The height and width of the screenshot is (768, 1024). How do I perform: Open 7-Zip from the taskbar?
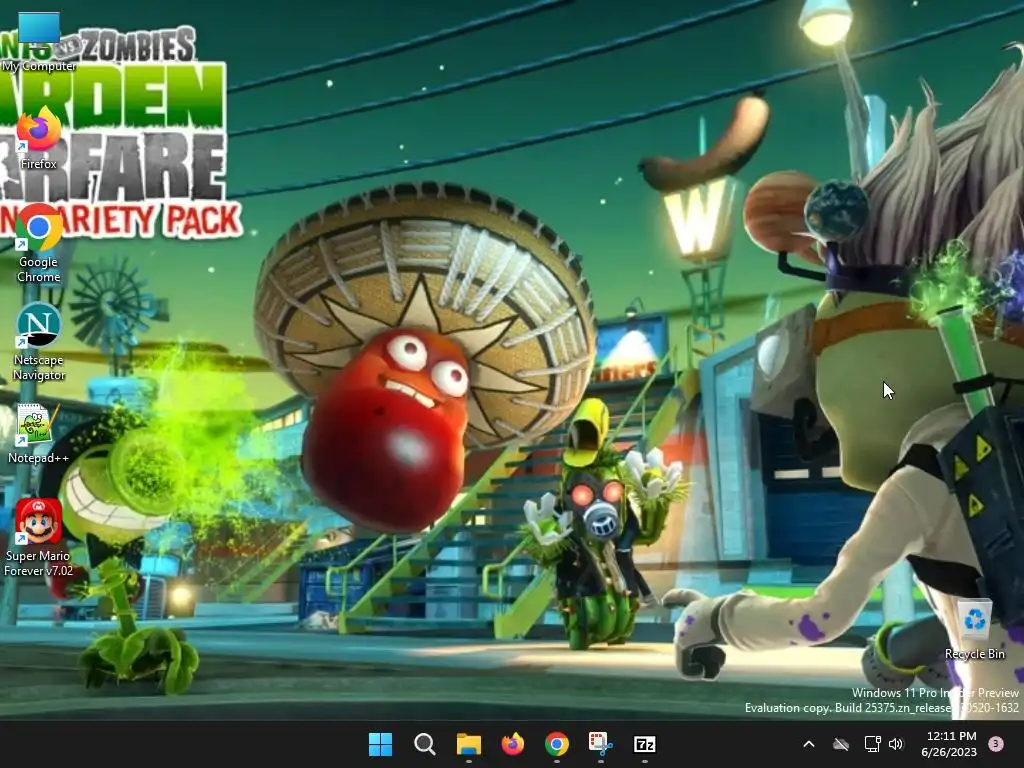coord(645,744)
